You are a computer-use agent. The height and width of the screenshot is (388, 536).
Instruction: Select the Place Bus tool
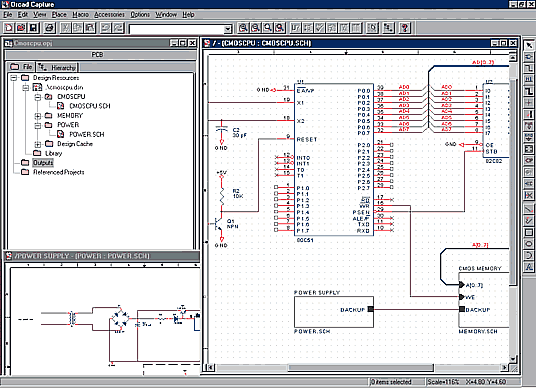coord(528,91)
